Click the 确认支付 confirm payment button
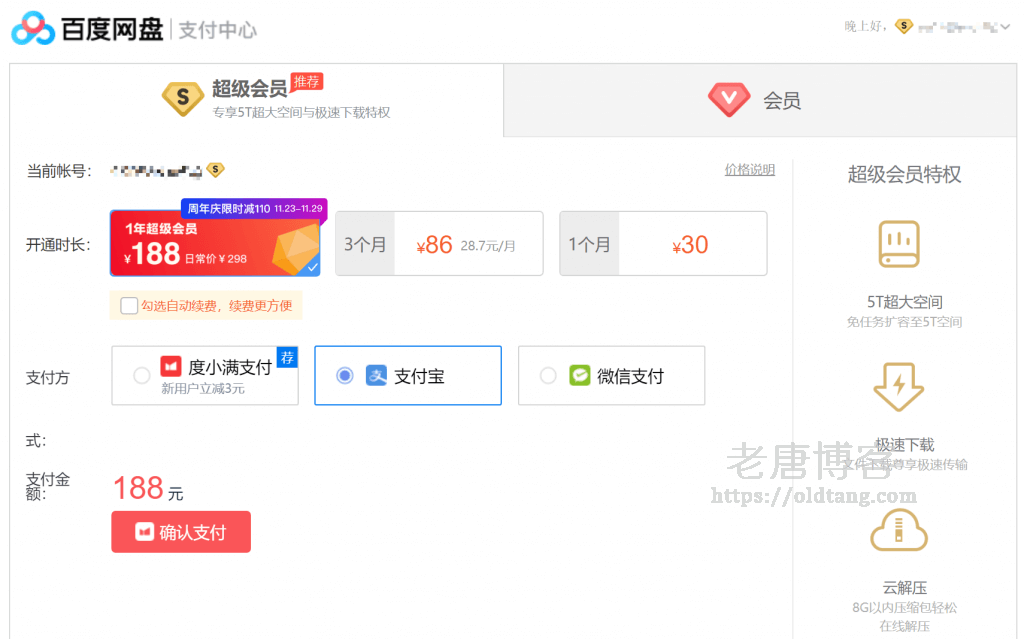Screen dimensions: 1024x639 click(x=181, y=532)
